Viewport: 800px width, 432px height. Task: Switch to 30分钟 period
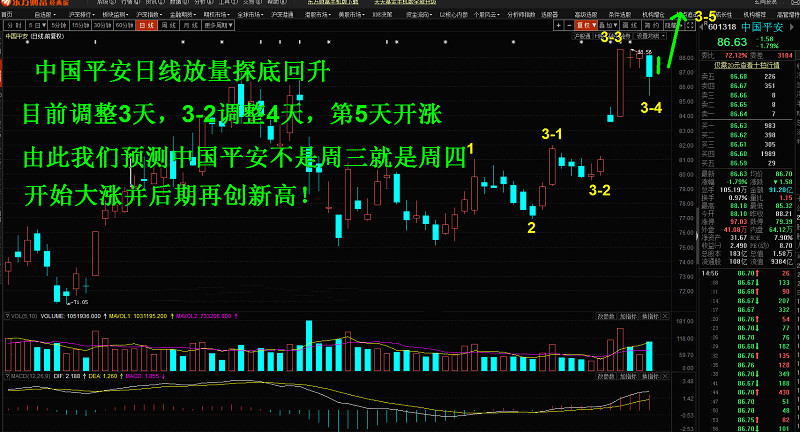click(103, 25)
